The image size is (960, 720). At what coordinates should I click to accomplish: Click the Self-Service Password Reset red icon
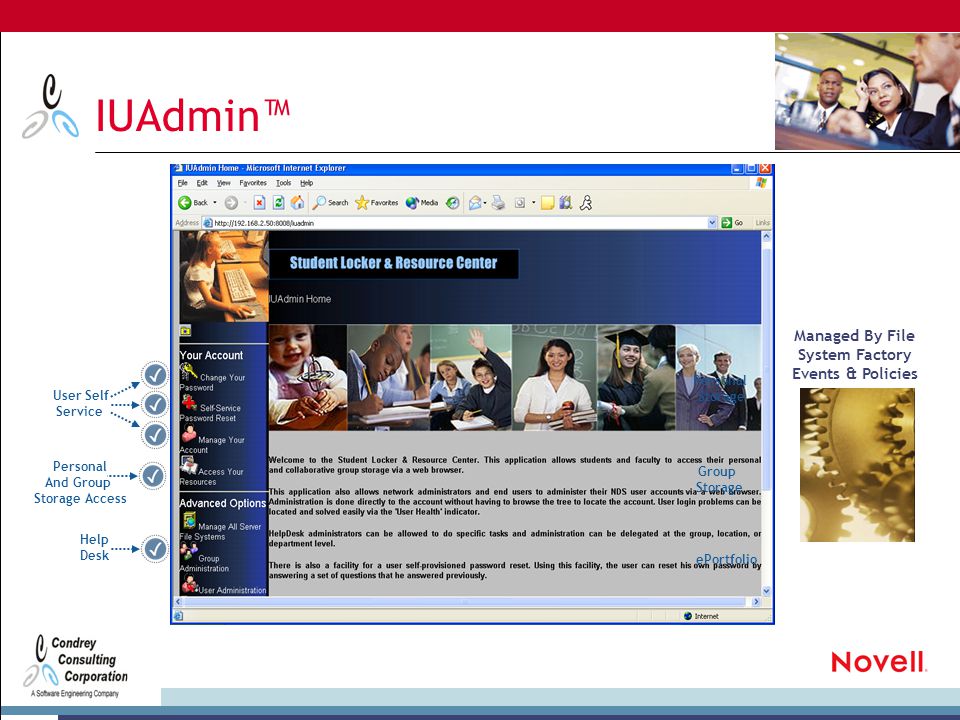189,402
